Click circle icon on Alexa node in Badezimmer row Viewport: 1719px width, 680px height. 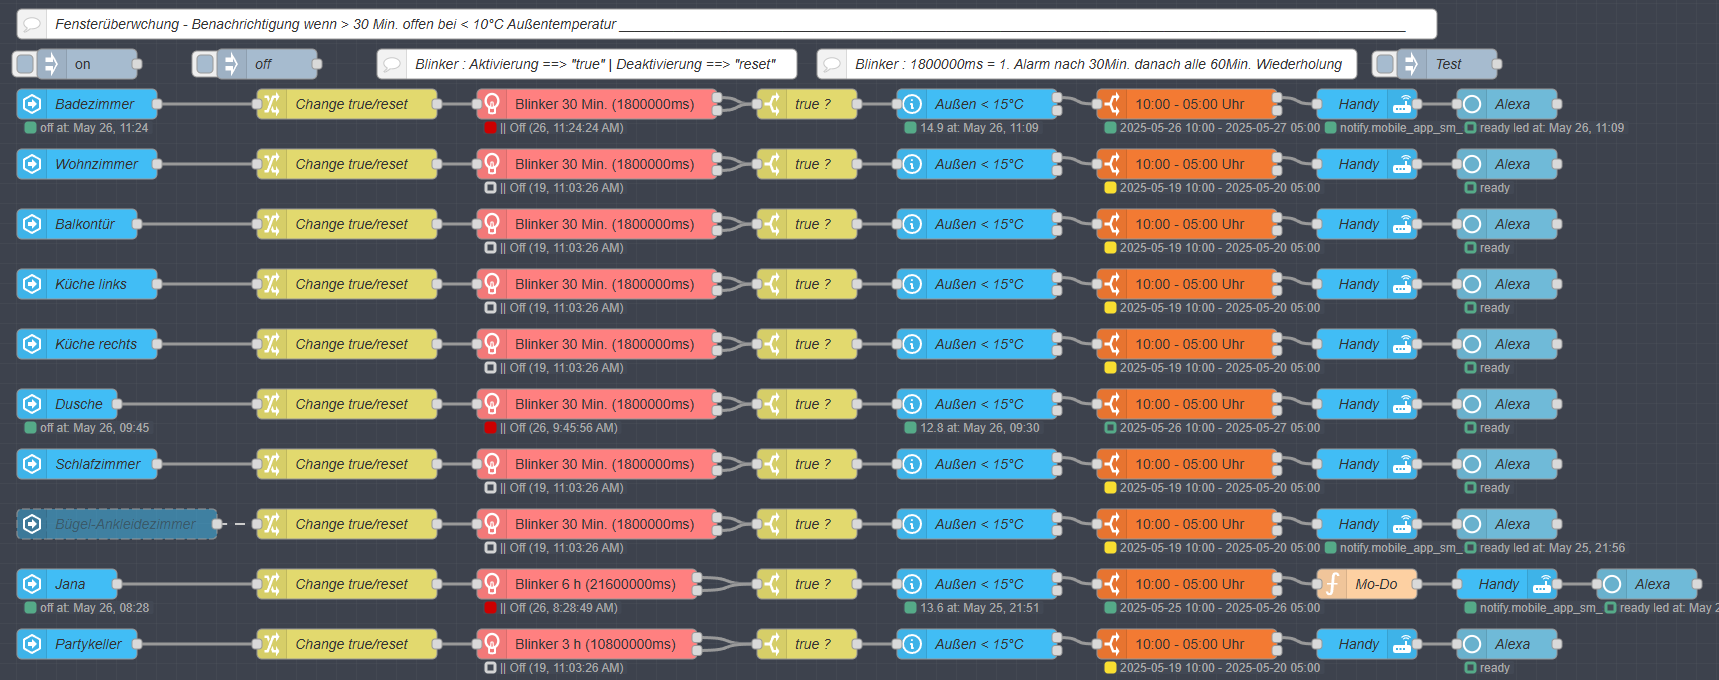1472,104
